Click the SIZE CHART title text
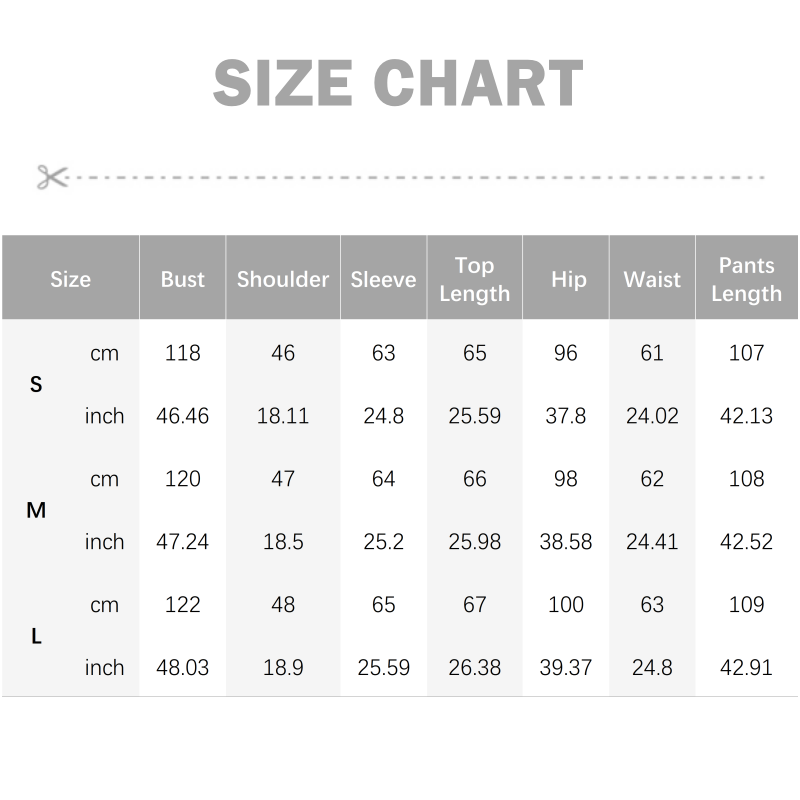Viewport: 800px width, 800px height. [x=398, y=84]
